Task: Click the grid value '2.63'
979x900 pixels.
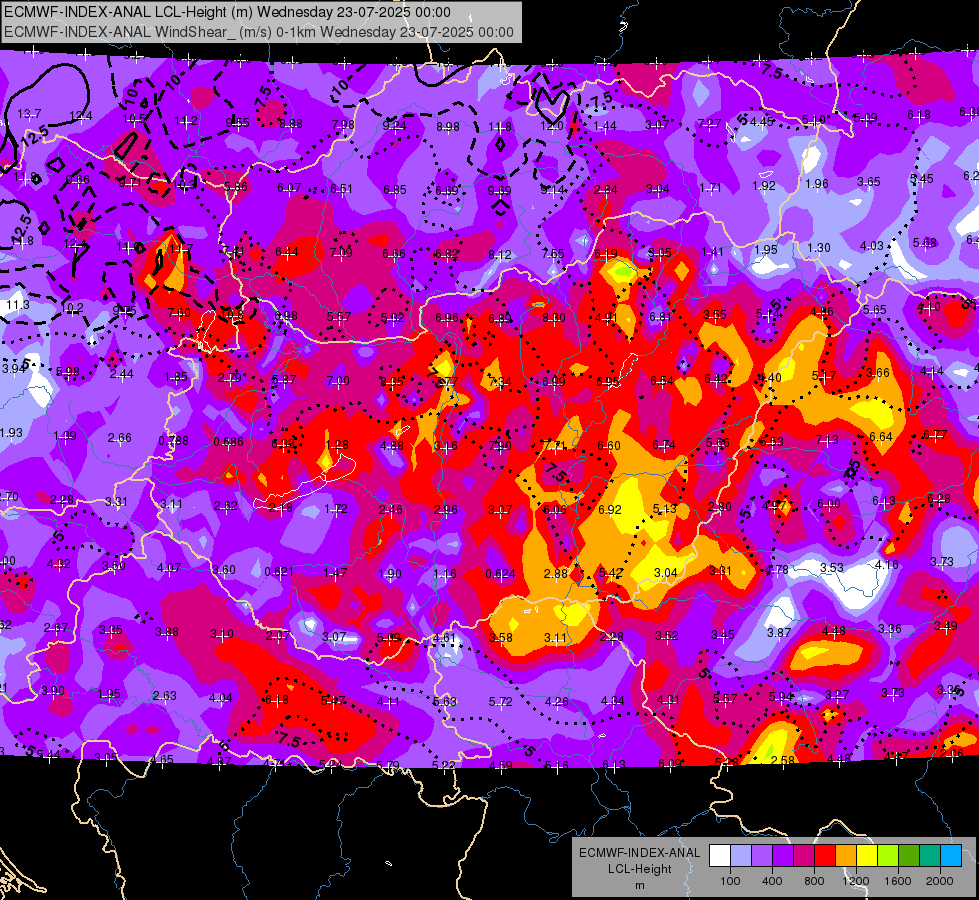Action: [164, 695]
